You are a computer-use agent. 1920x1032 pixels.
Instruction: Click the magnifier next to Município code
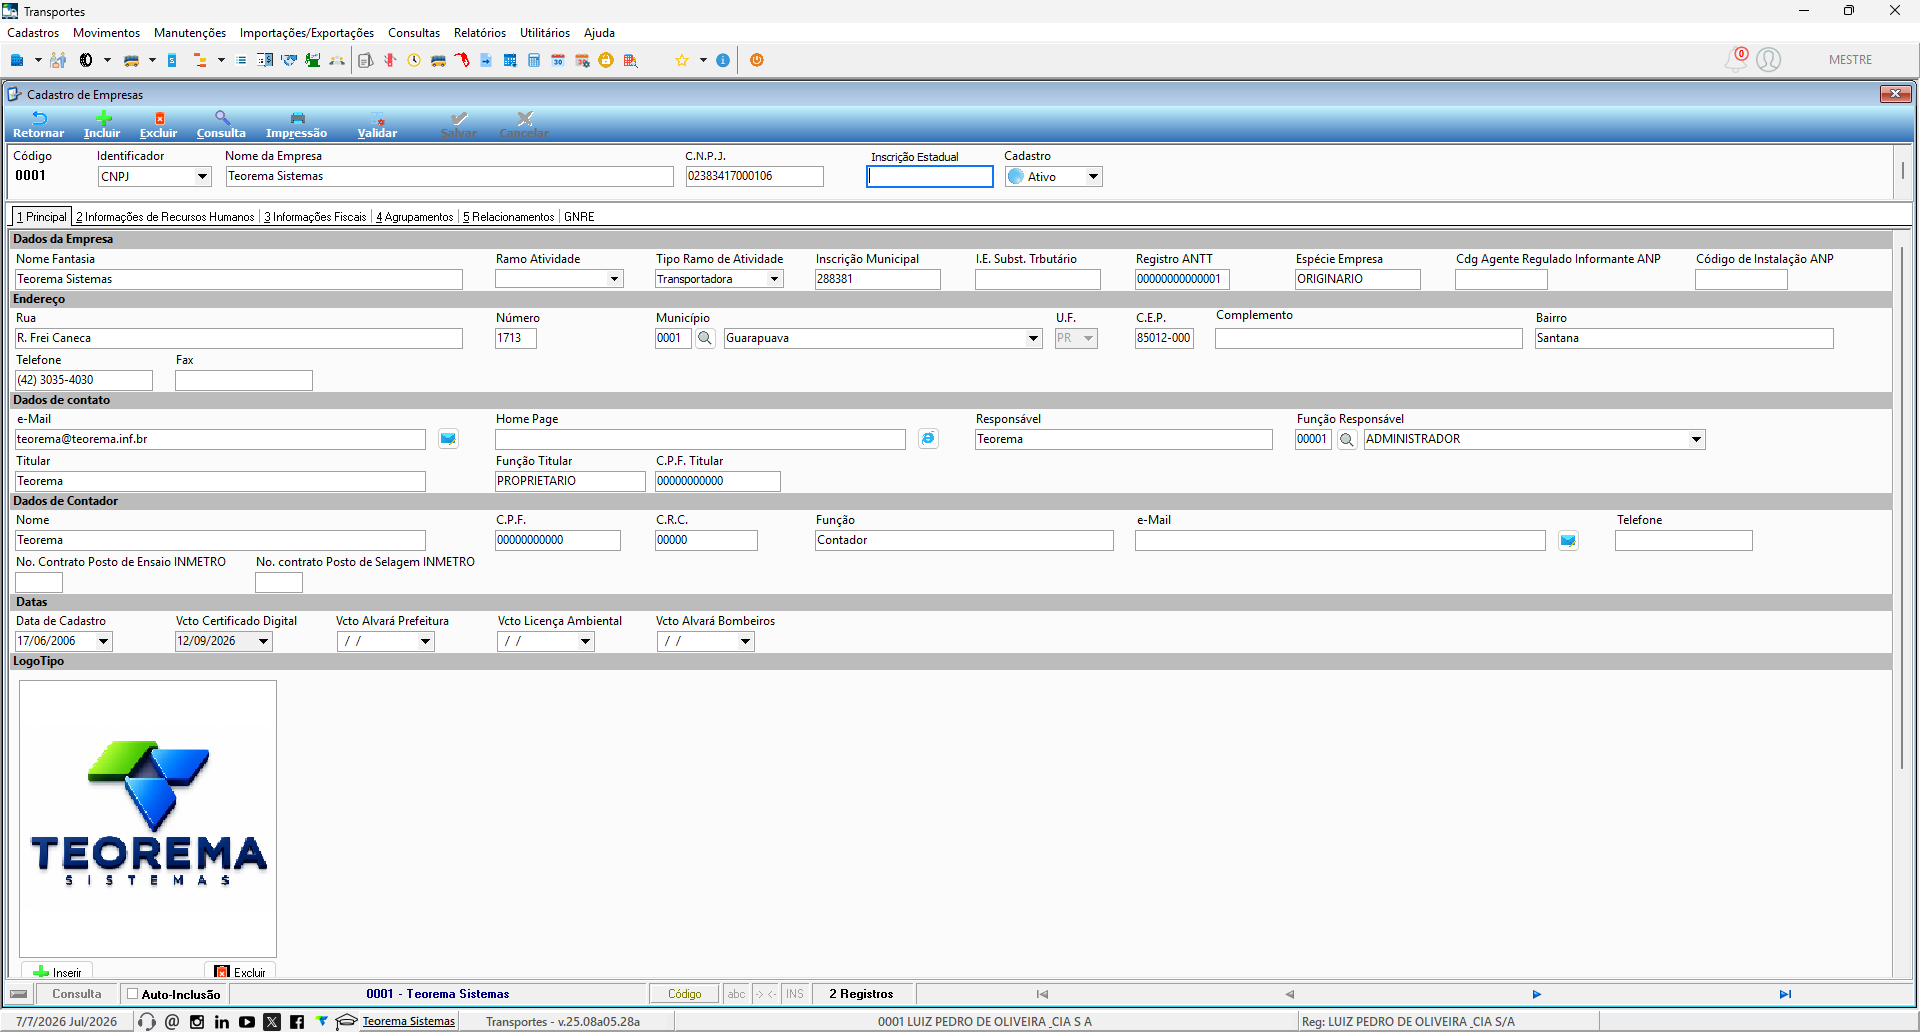(x=705, y=338)
